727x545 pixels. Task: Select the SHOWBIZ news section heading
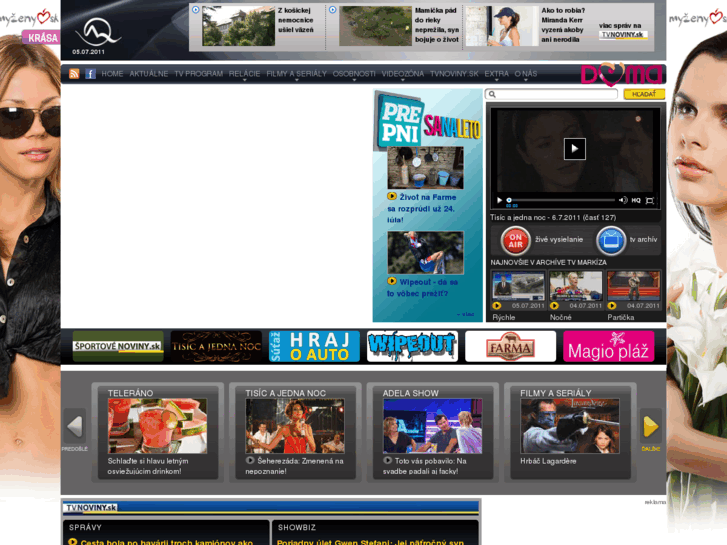297,527
